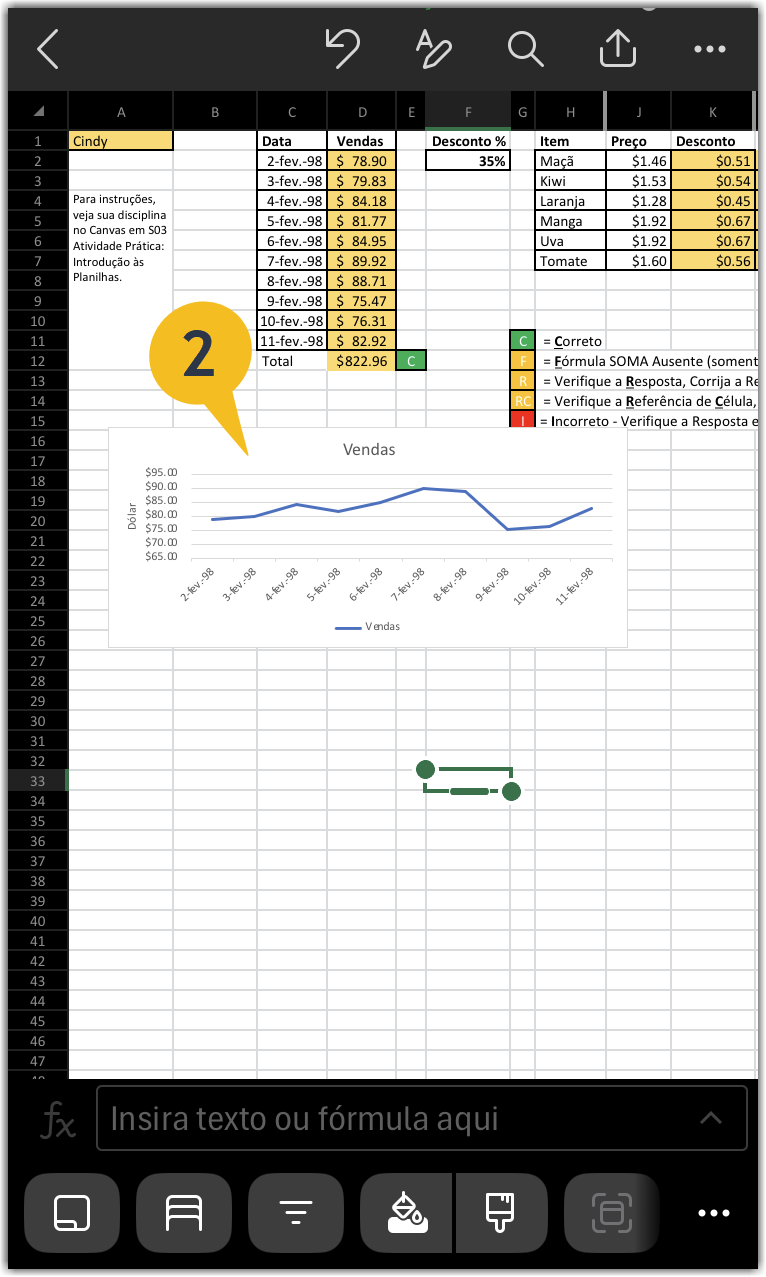Screen dimensions: 766x1277
Task: Tap the Vendas chart title
Action: 369,450
